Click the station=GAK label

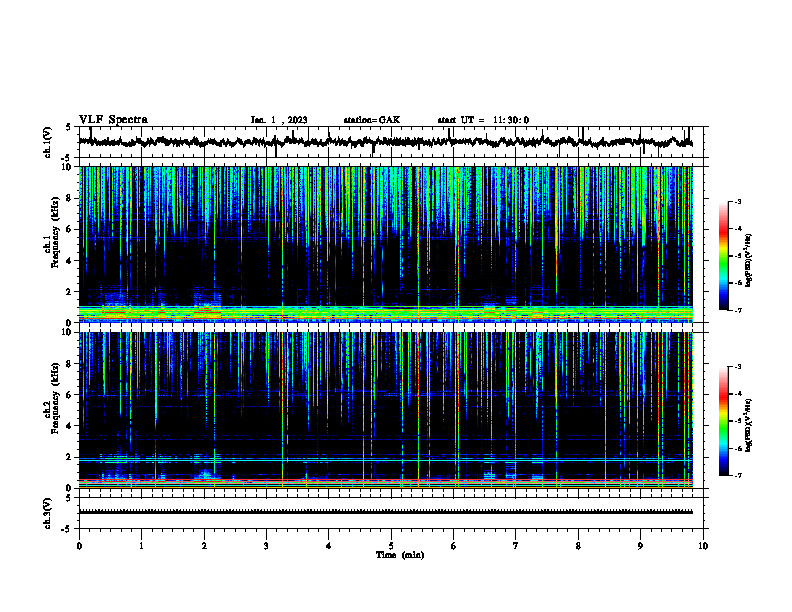372,120
